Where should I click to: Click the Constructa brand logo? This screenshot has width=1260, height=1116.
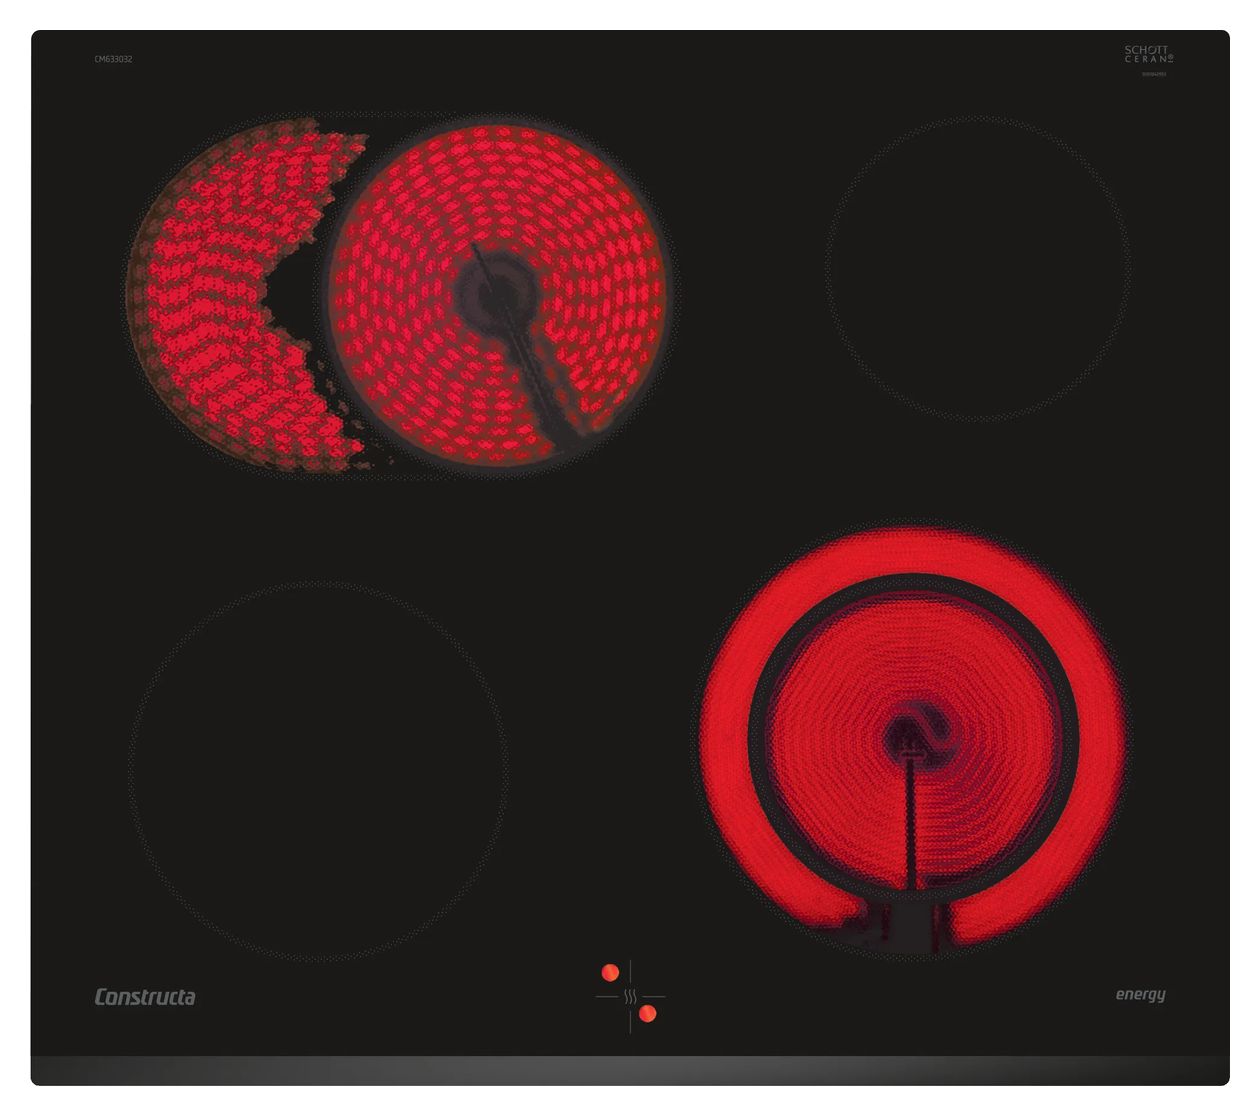[x=145, y=997]
